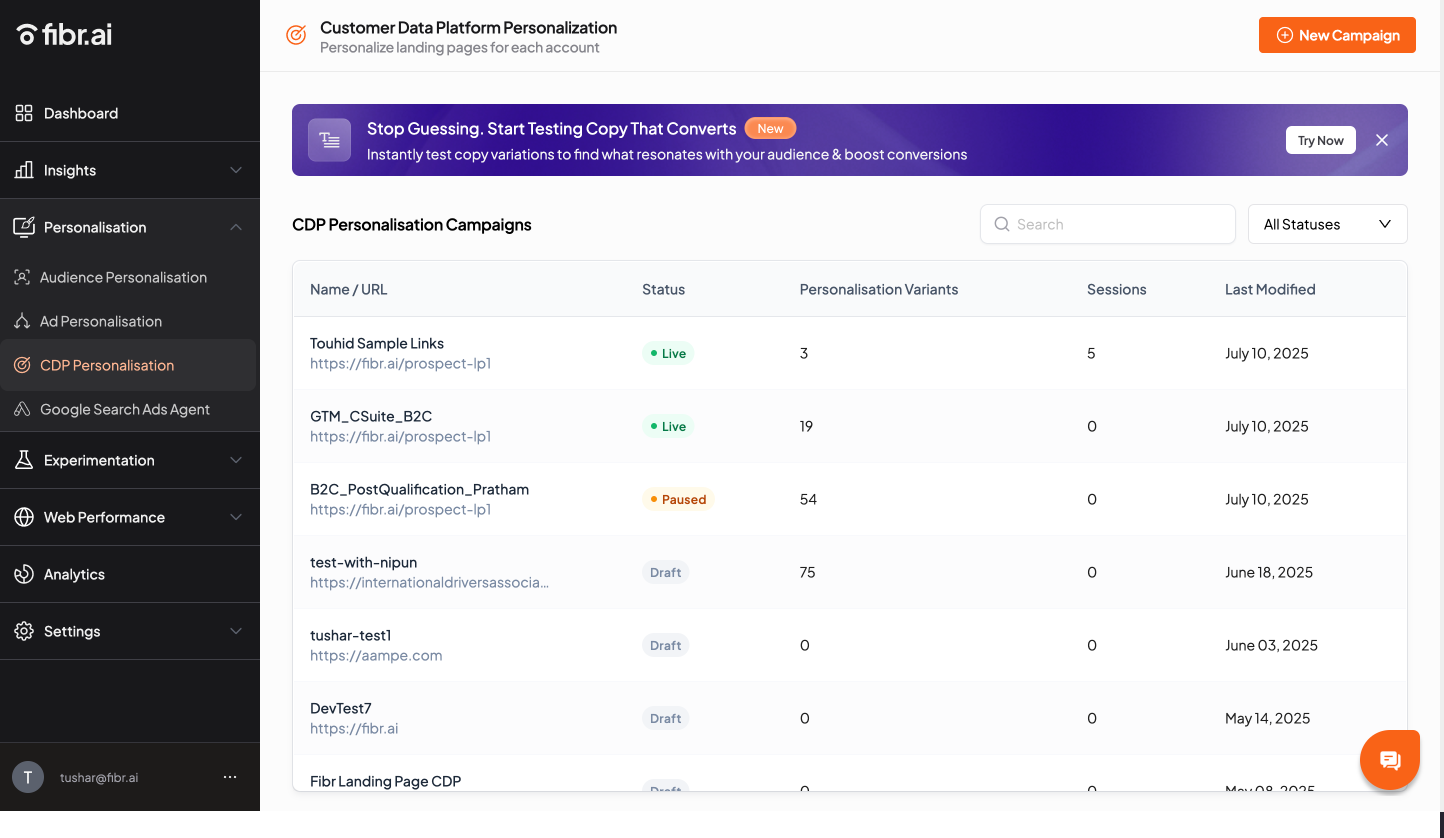The image size is (1444, 838).
Task: Open the orange chat support bubble
Action: [x=1389, y=760]
